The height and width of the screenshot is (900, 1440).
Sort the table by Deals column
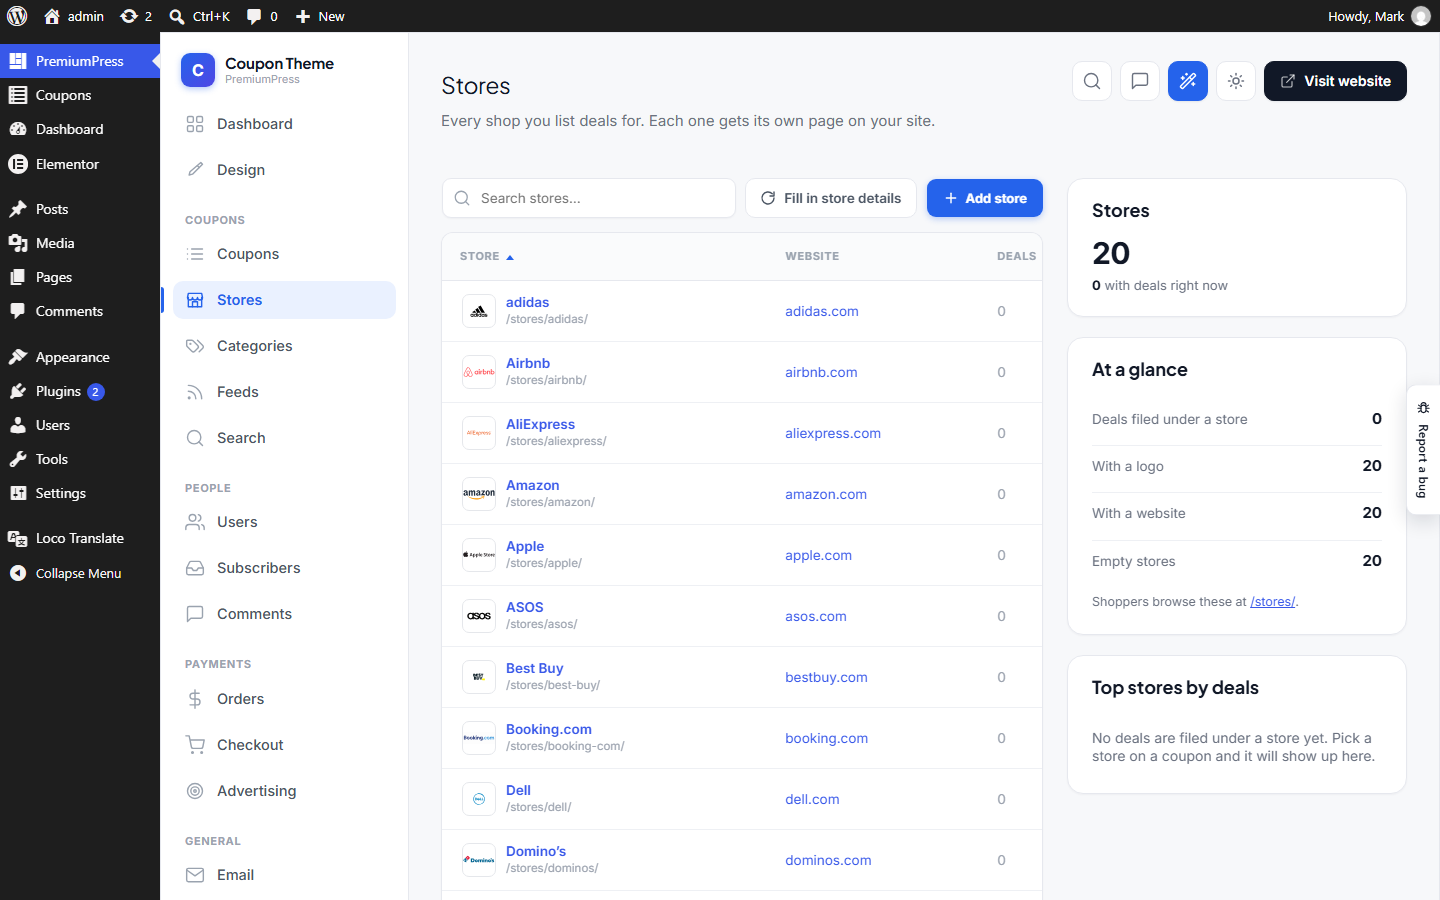(1016, 257)
